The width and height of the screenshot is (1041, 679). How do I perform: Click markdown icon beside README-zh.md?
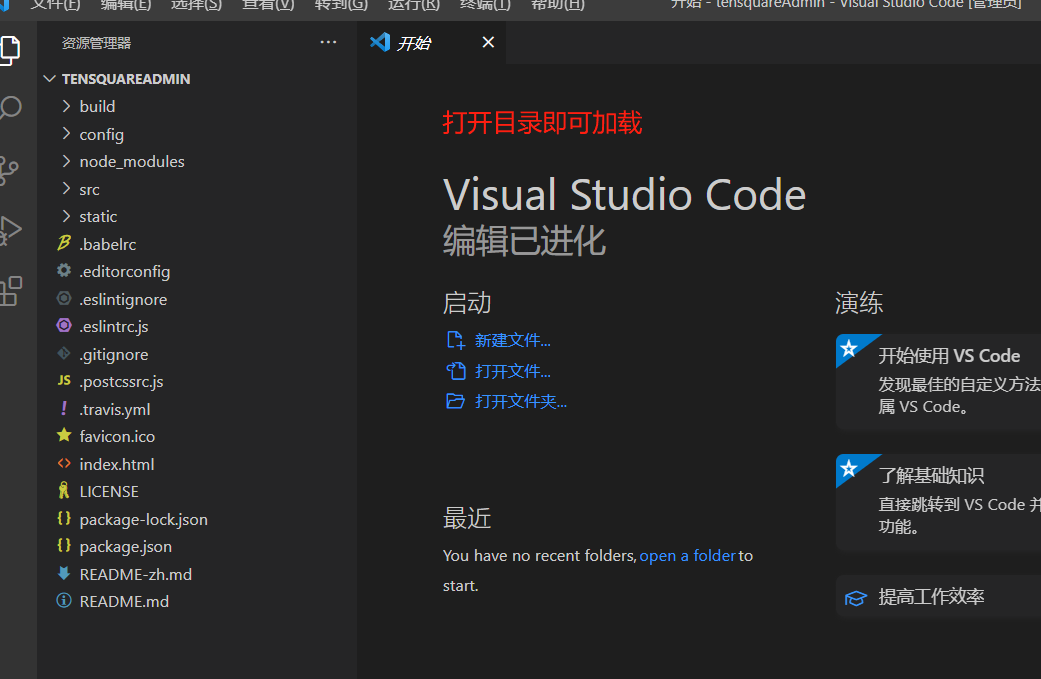click(64, 573)
